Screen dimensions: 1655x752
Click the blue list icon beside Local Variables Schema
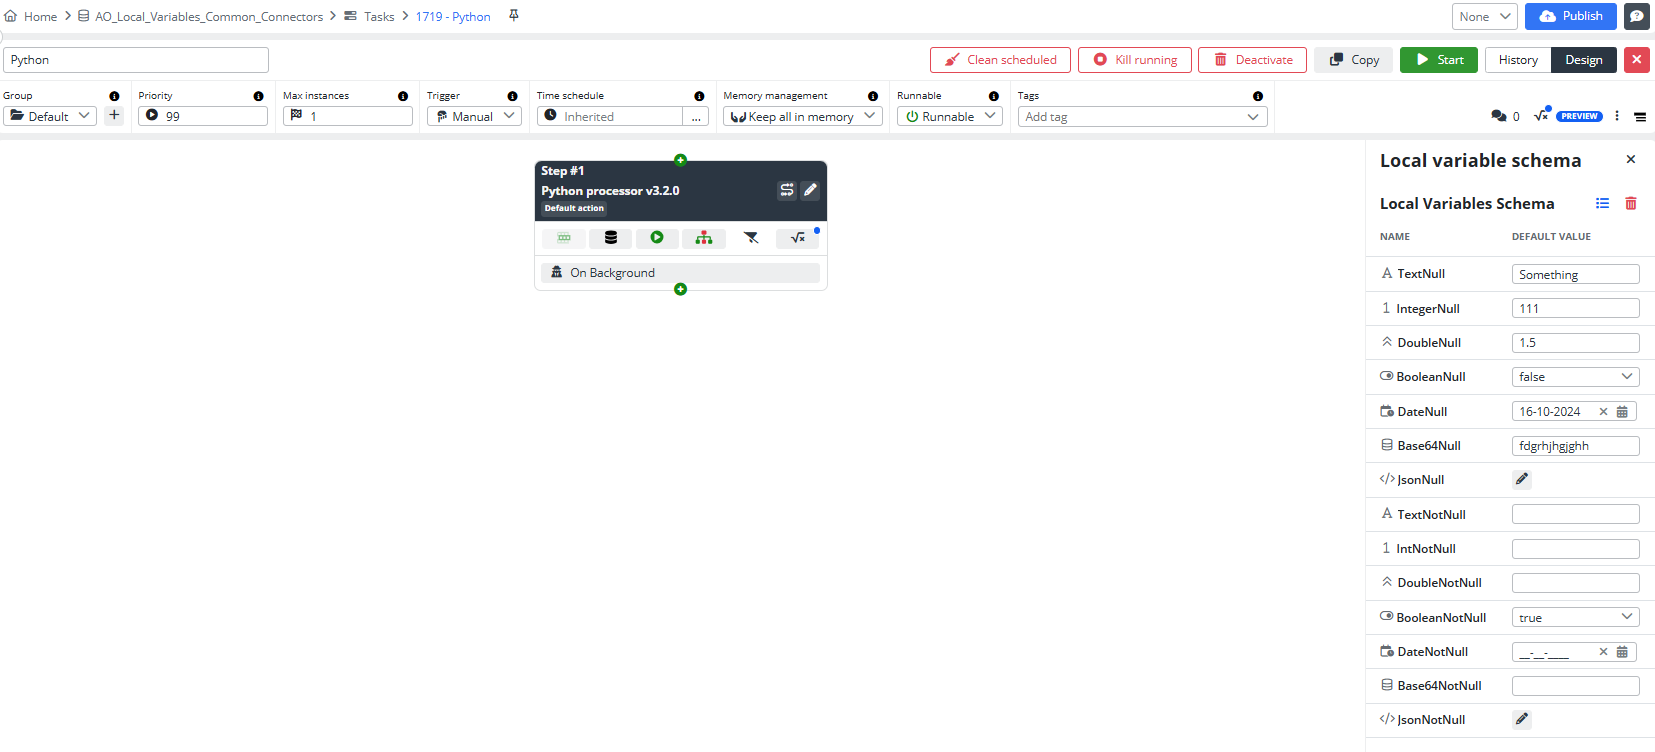1602,204
